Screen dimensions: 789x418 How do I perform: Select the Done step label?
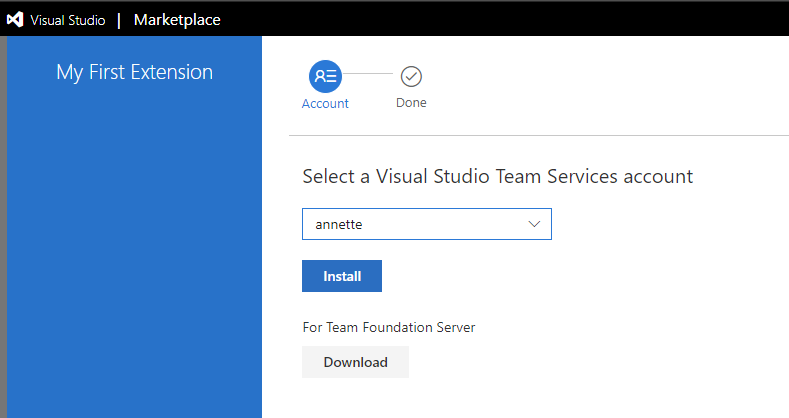(411, 103)
